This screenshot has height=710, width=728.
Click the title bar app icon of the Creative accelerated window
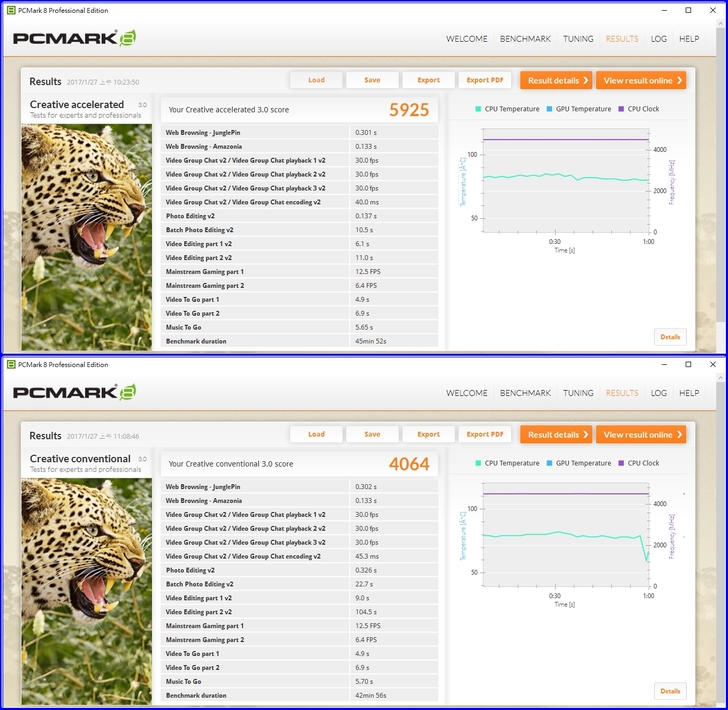coord(9,10)
